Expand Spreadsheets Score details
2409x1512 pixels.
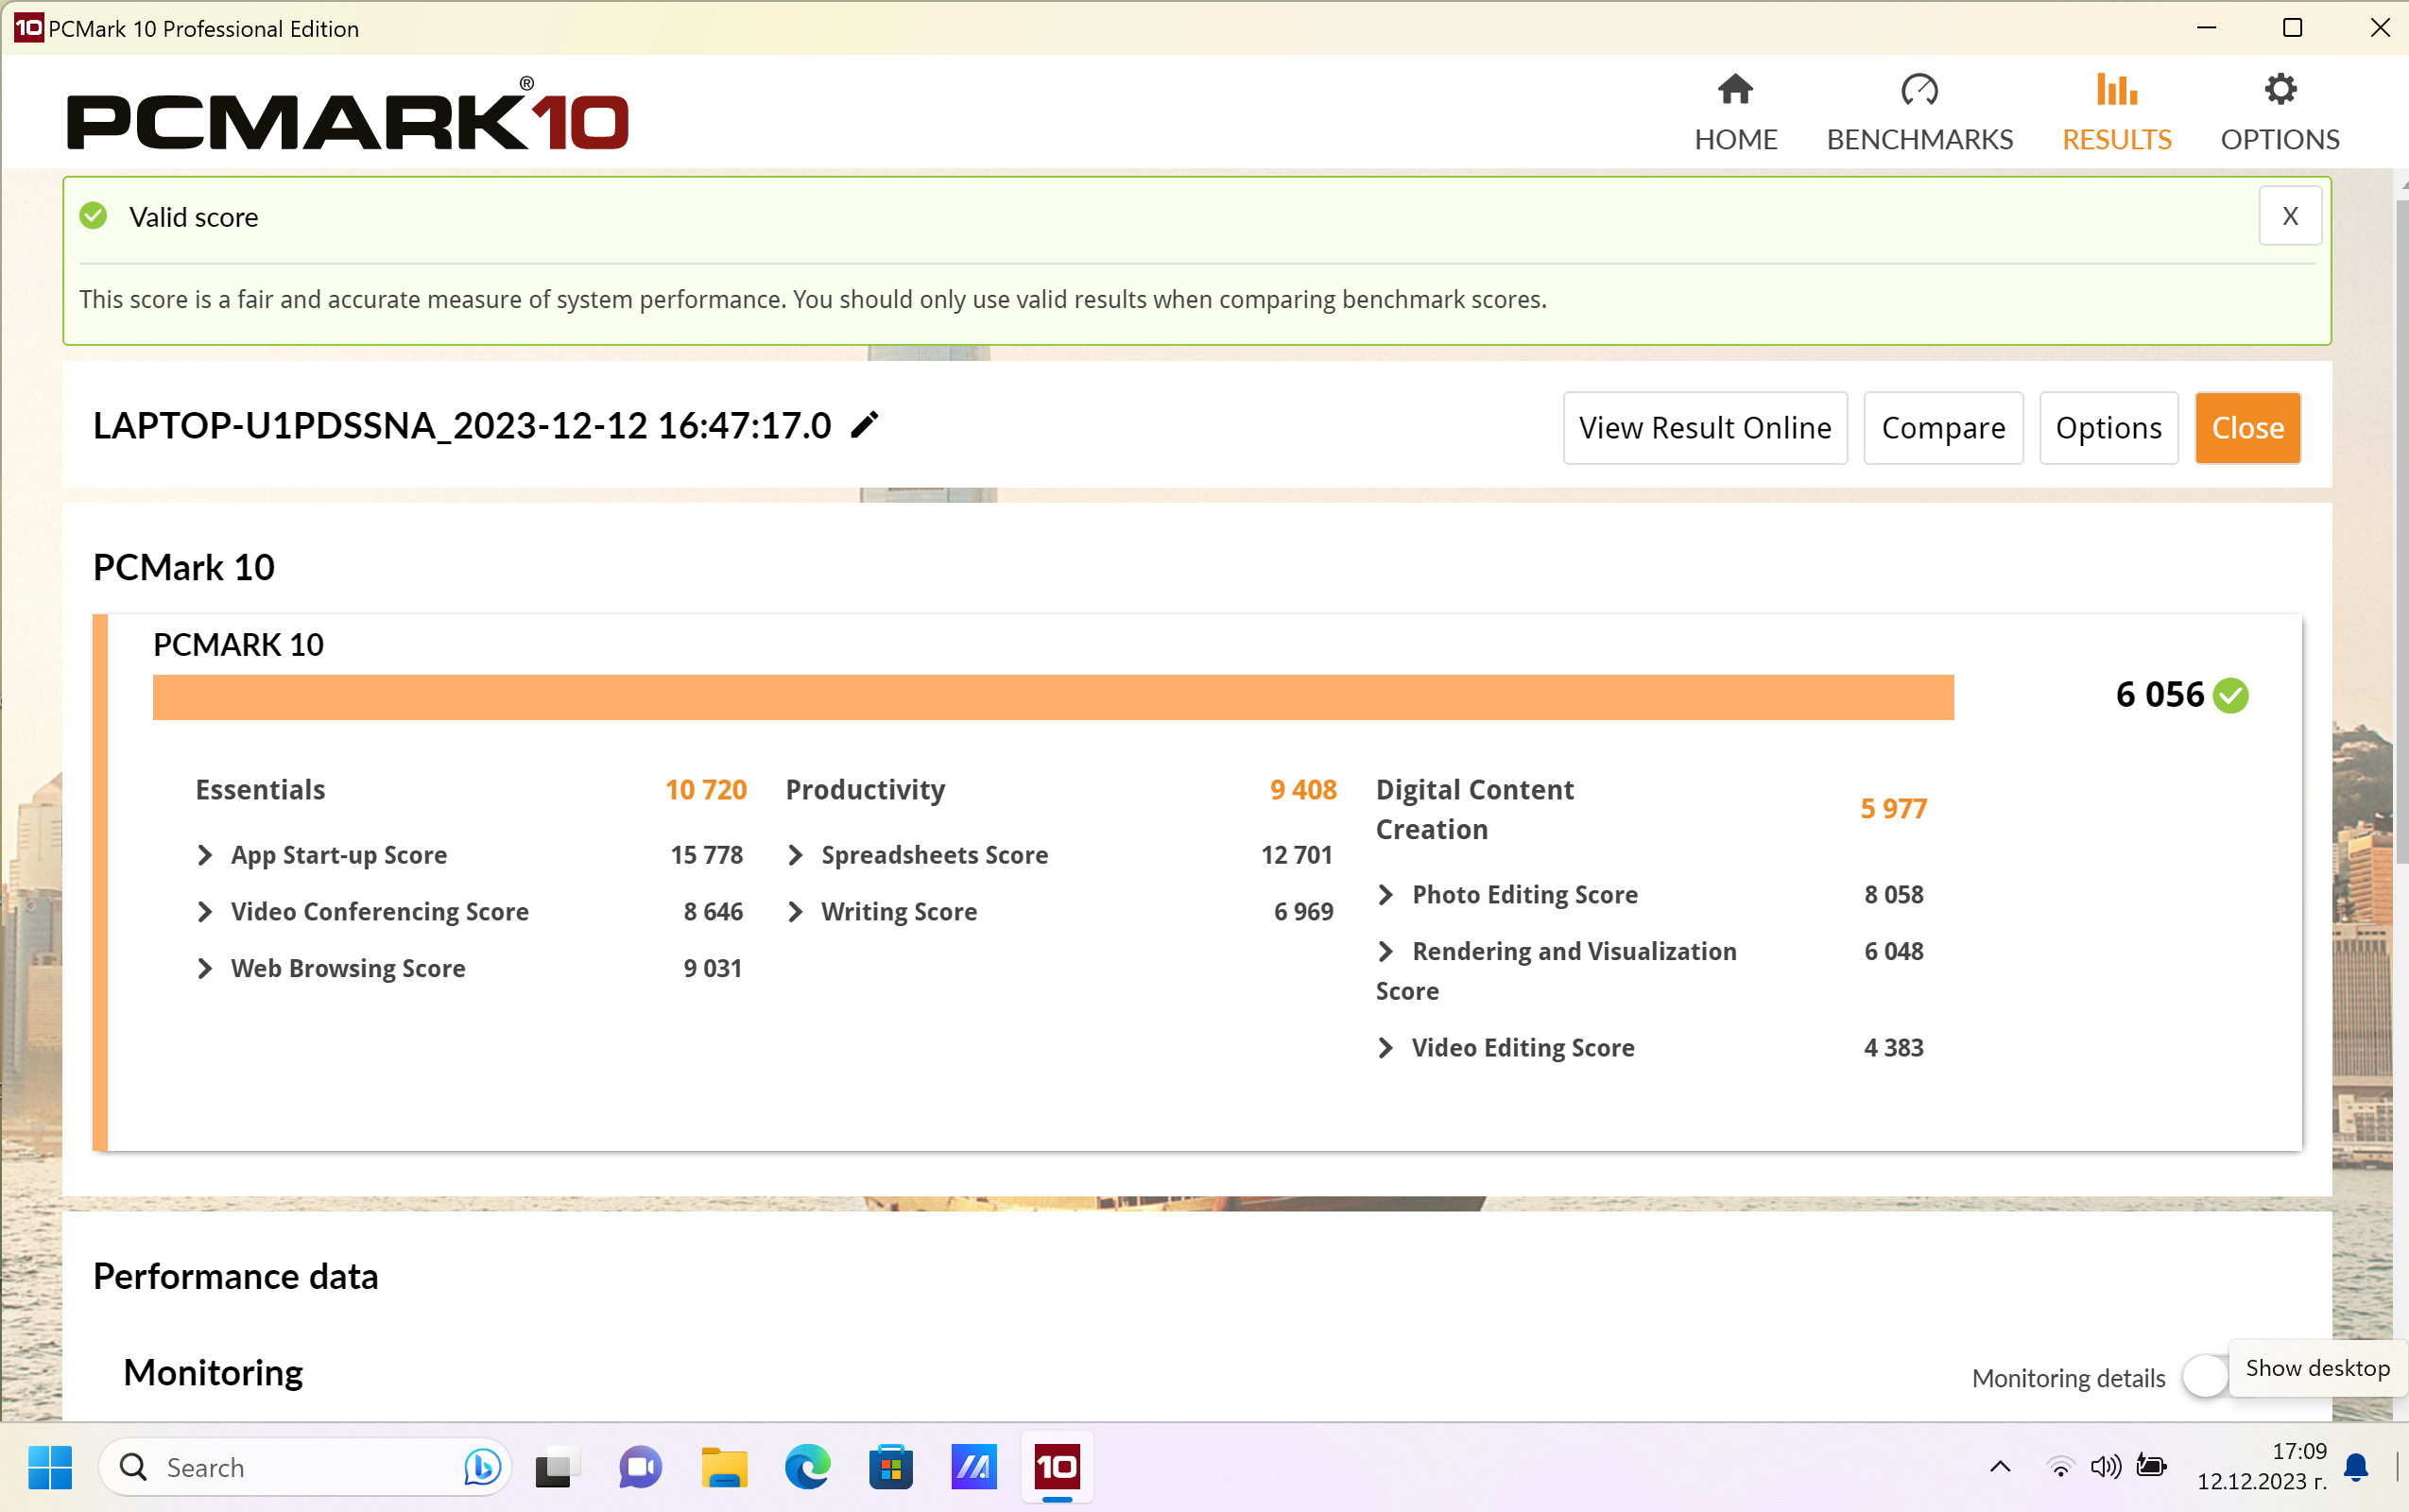[x=795, y=855]
